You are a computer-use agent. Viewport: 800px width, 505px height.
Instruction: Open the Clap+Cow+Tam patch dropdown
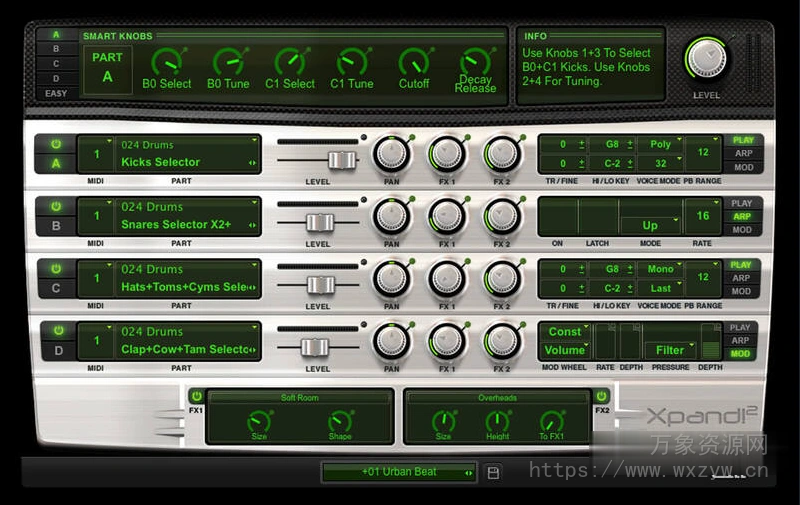188,349
